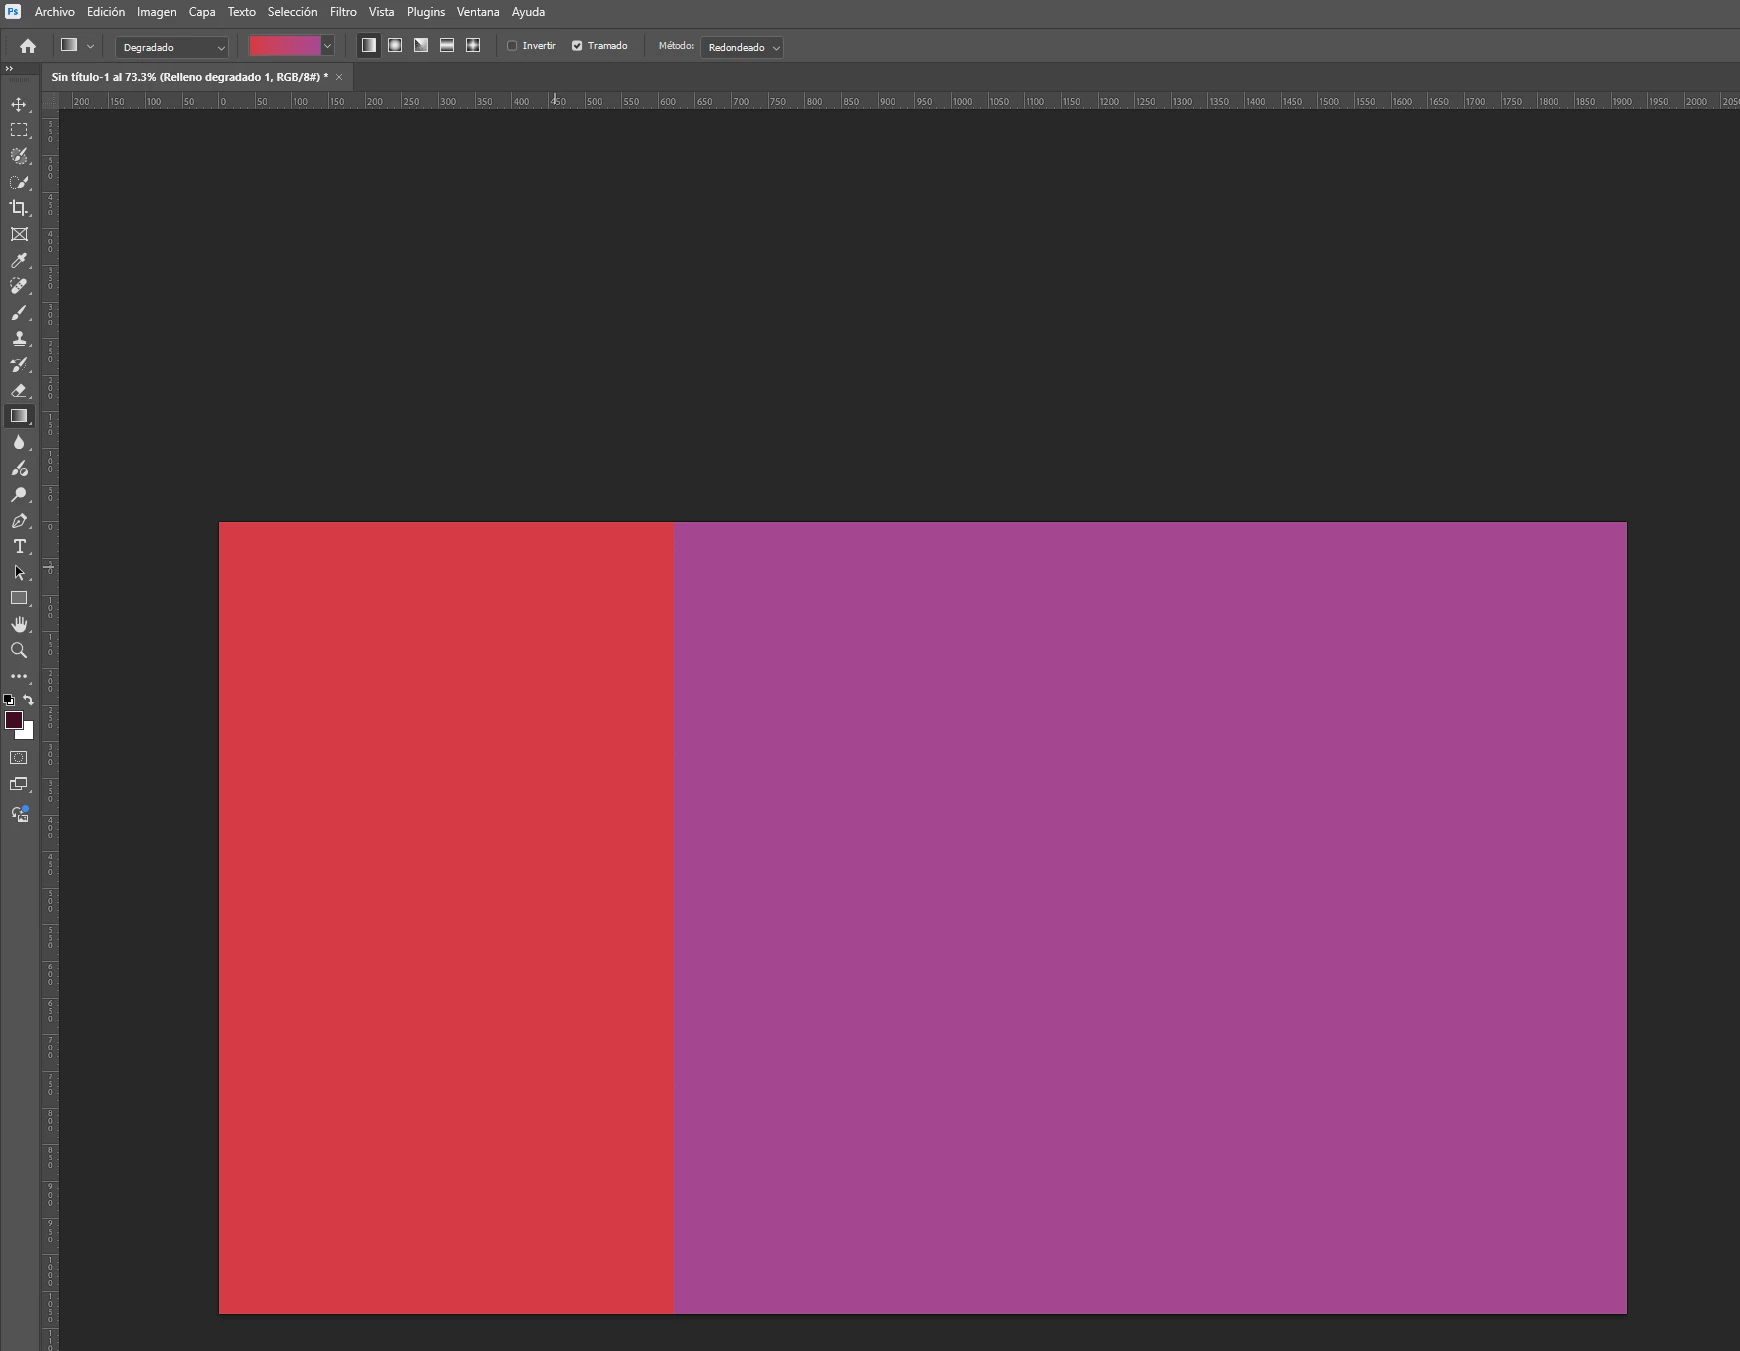Screen dimensions: 1740x1351
Task: Open the Filtro menu
Action: [343, 12]
